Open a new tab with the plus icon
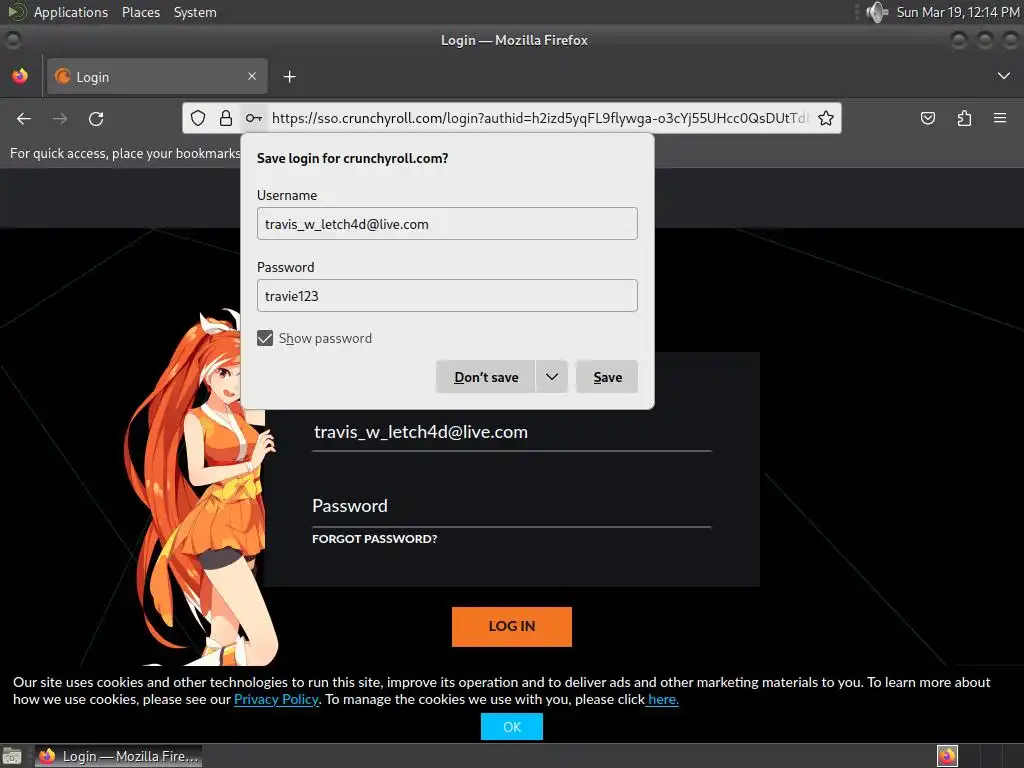 tap(289, 77)
